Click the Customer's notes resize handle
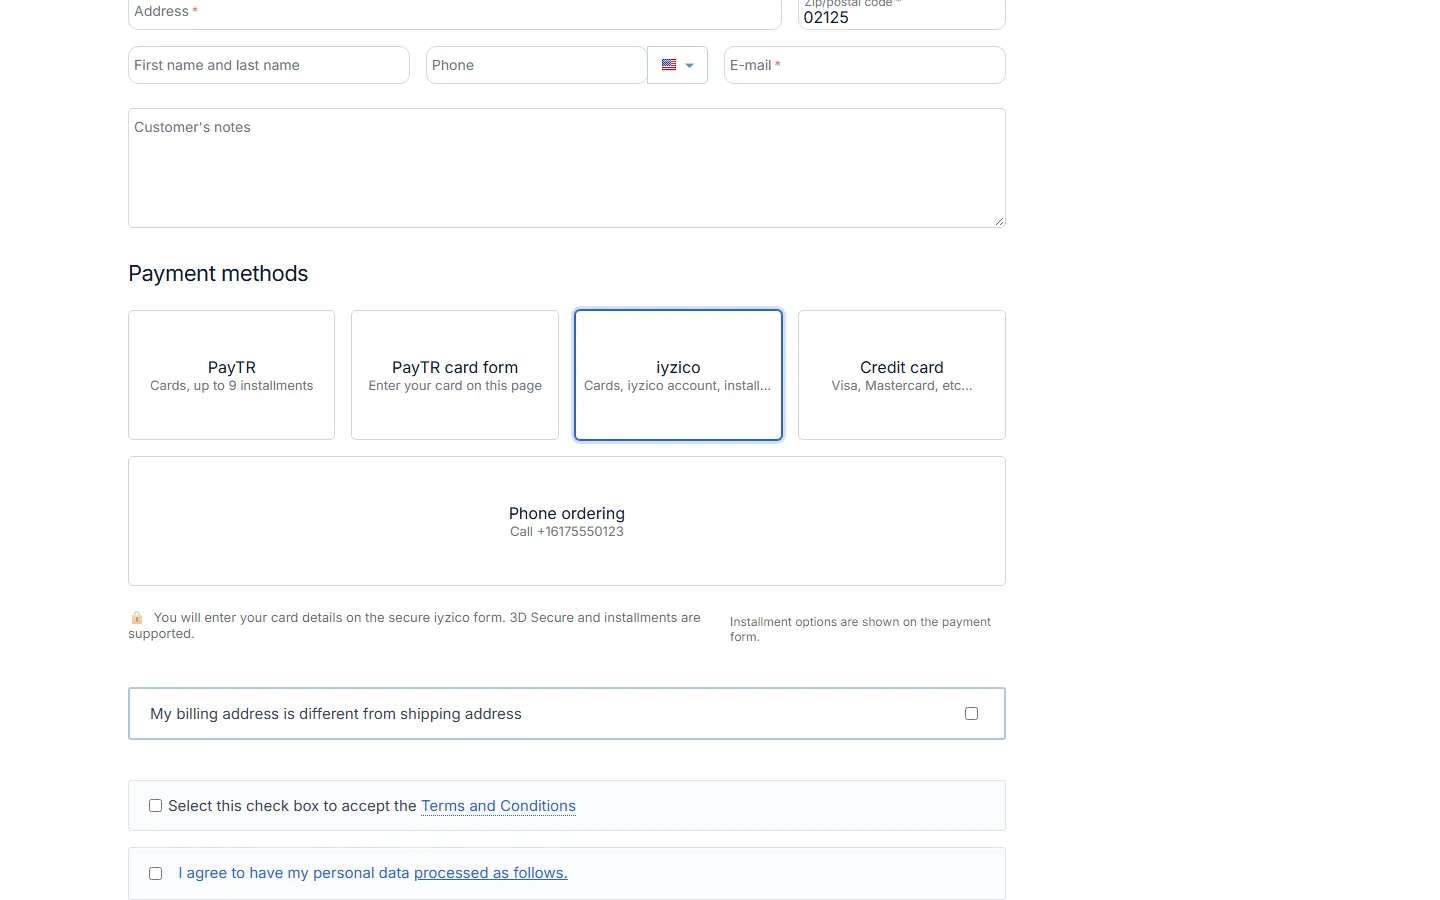 click(x=999, y=221)
